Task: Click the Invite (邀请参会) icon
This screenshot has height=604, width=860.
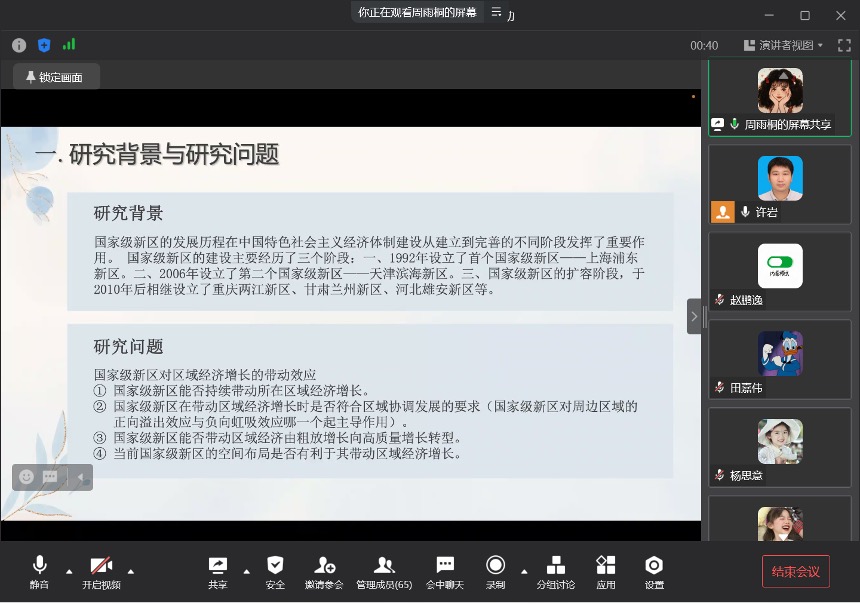Action: 324,571
